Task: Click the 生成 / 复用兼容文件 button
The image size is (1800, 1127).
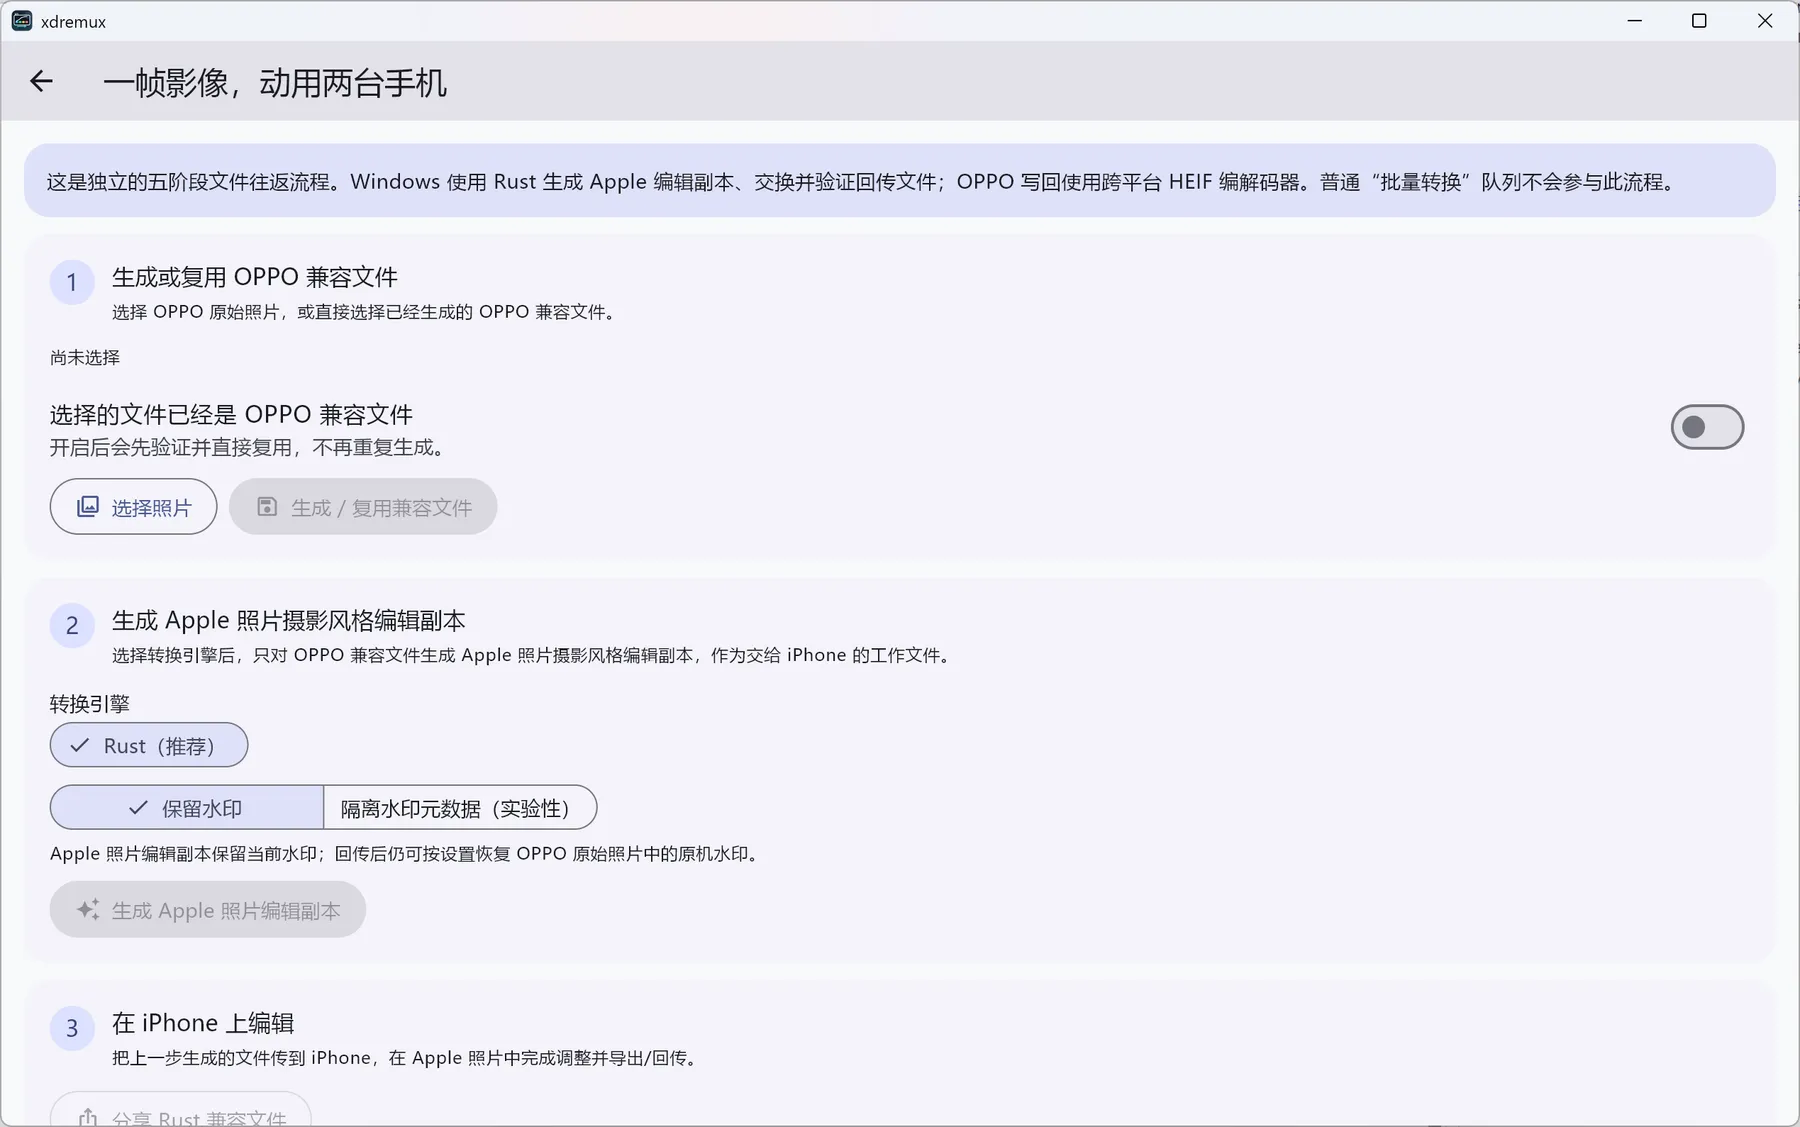Action: (363, 507)
